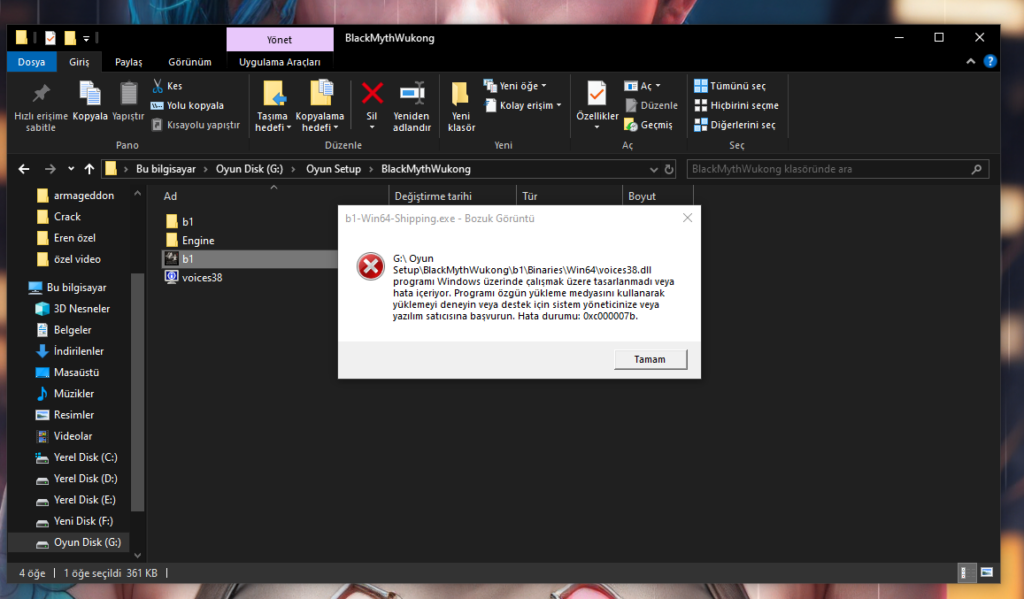Open 3D Nesneler in sidebar
Screen dimensions: 1024x599
coord(73,308)
